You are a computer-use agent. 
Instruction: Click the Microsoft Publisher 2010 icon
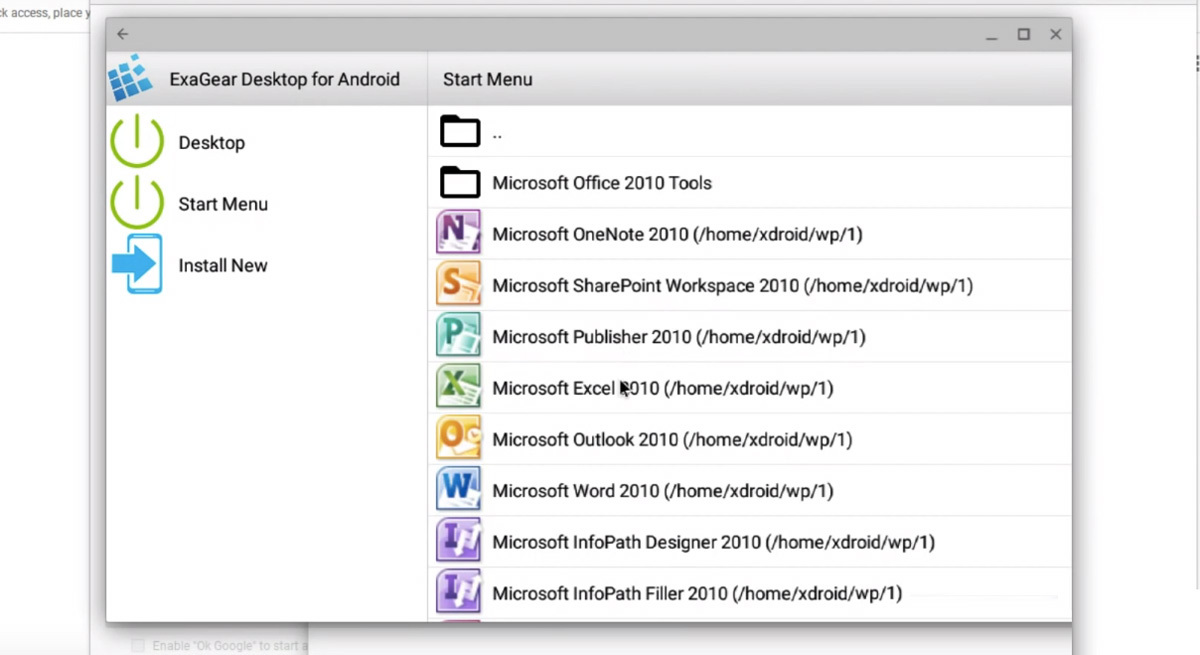[458, 336]
